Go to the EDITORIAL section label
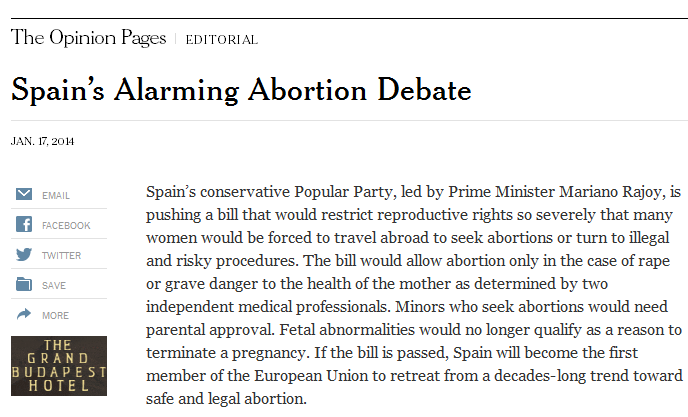 pyautogui.click(x=221, y=40)
